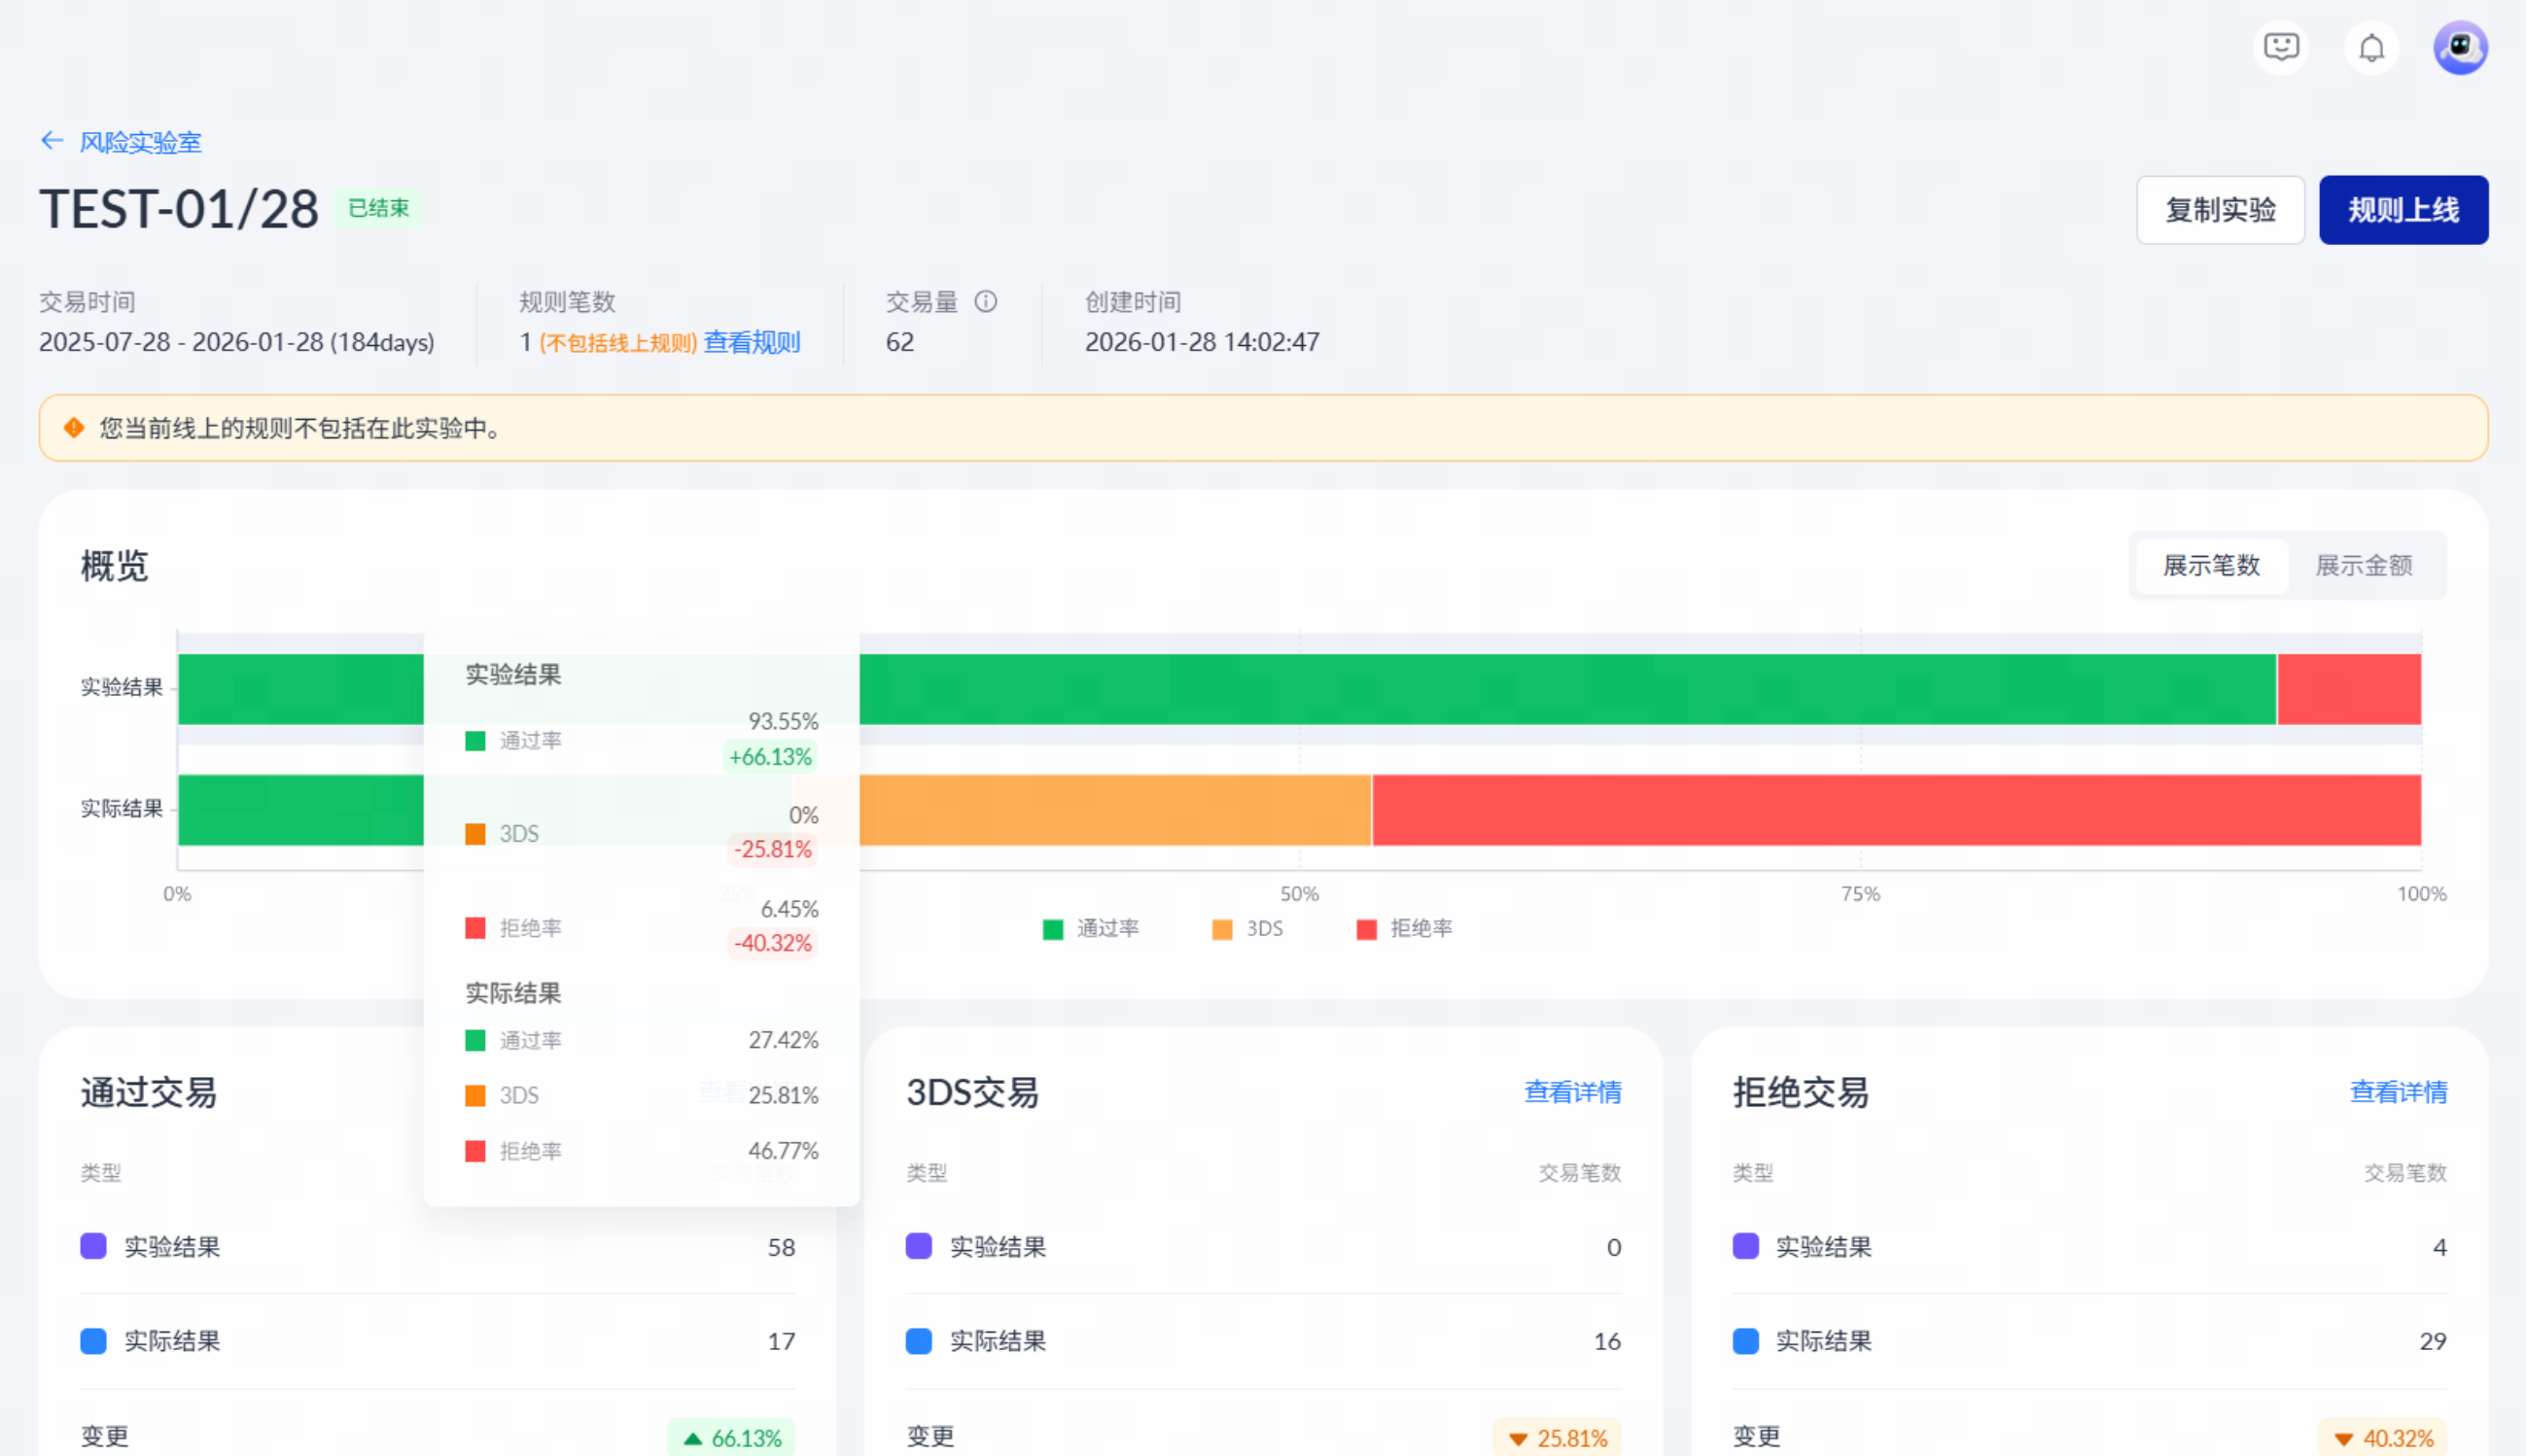The height and width of the screenshot is (1456, 2526).
Task: Click the 已结束 status tag
Action: (x=378, y=208)
